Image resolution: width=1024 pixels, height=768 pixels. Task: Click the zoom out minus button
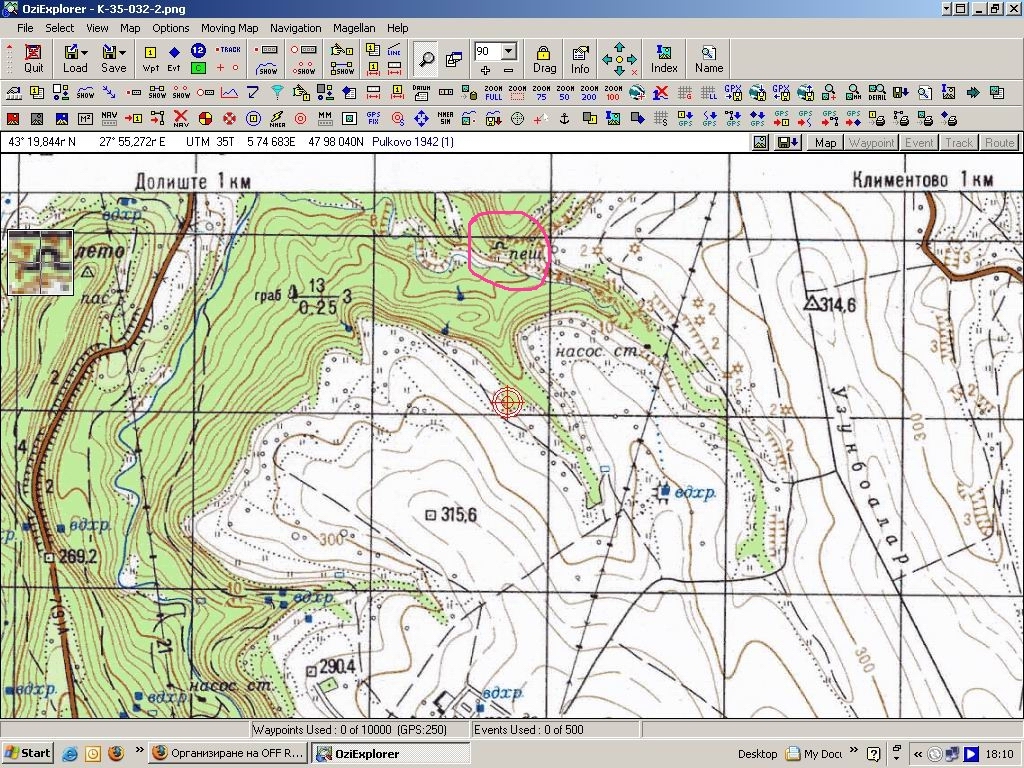tap(508, 70)
